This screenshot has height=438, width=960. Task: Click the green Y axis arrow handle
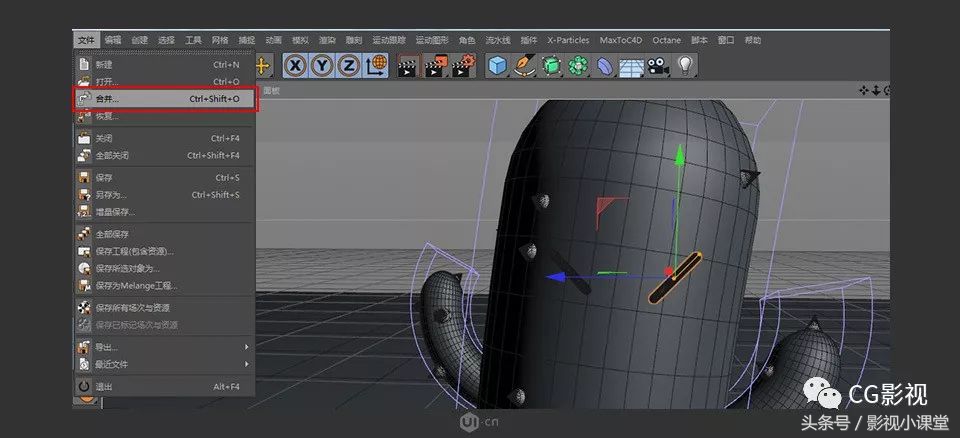[x=679, y=154]
